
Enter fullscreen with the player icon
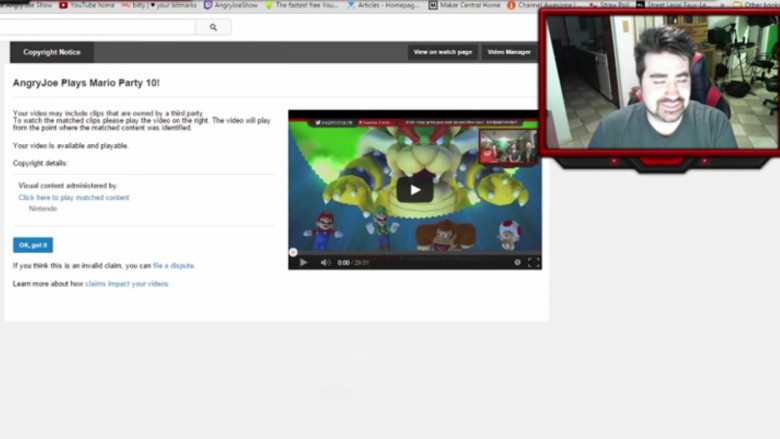tap(533, 263)
